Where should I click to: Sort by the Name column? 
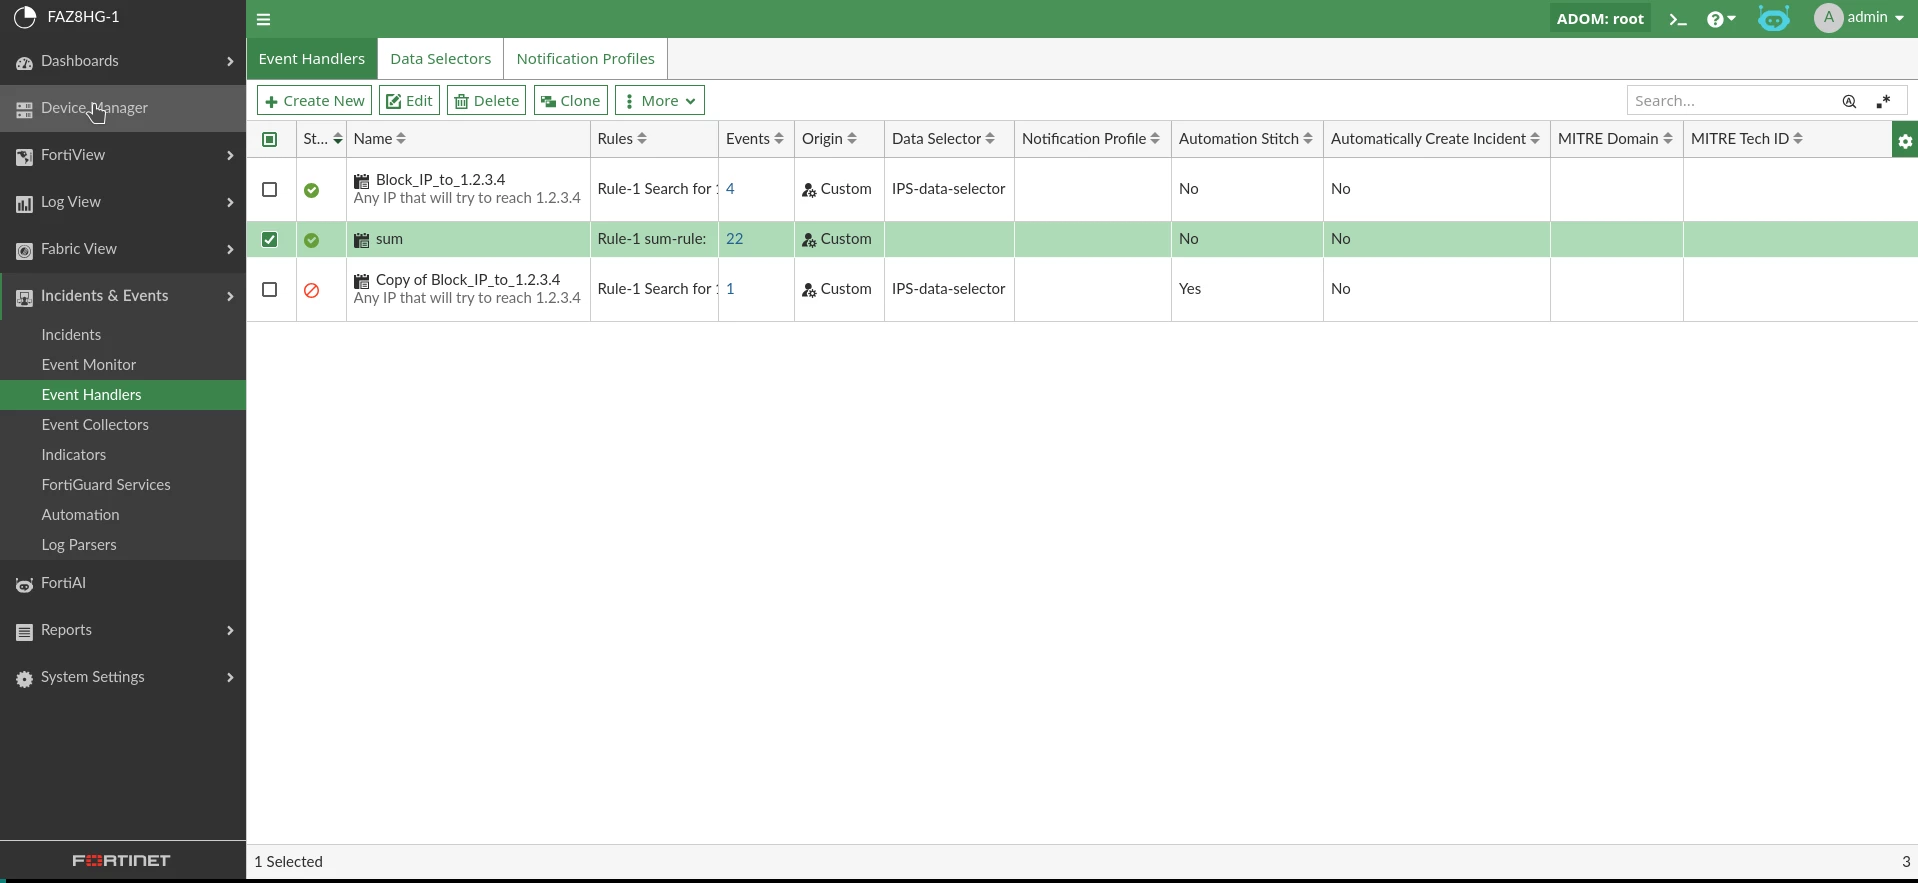click(379, 139)
